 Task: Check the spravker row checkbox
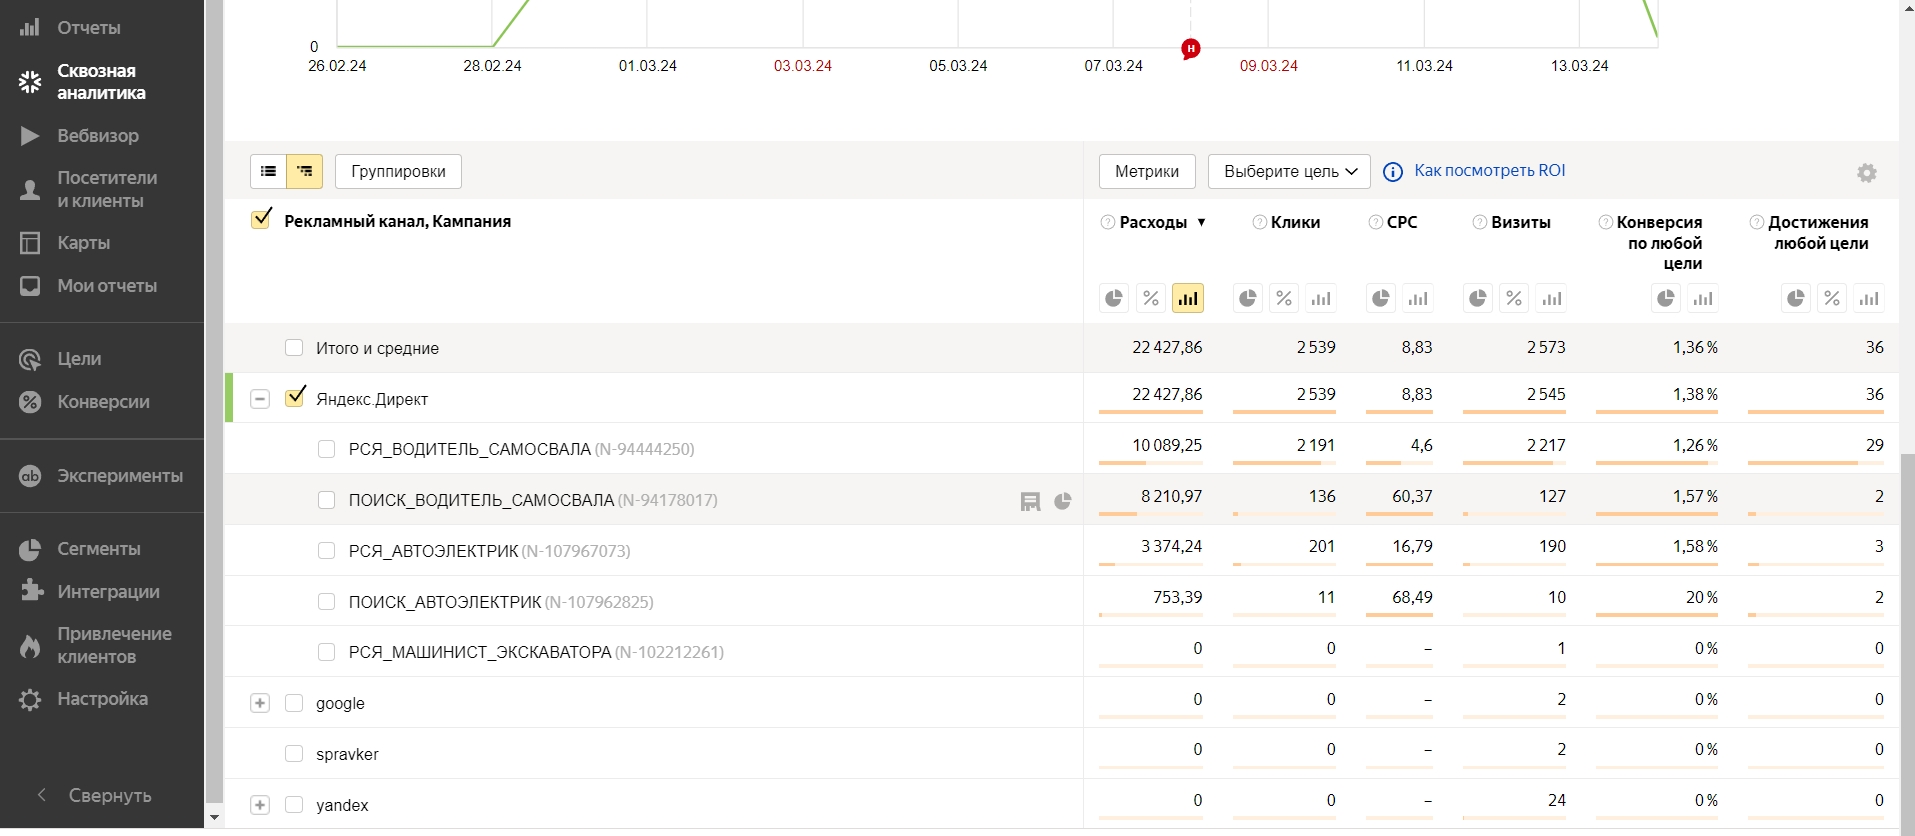[x=294, y=753]
